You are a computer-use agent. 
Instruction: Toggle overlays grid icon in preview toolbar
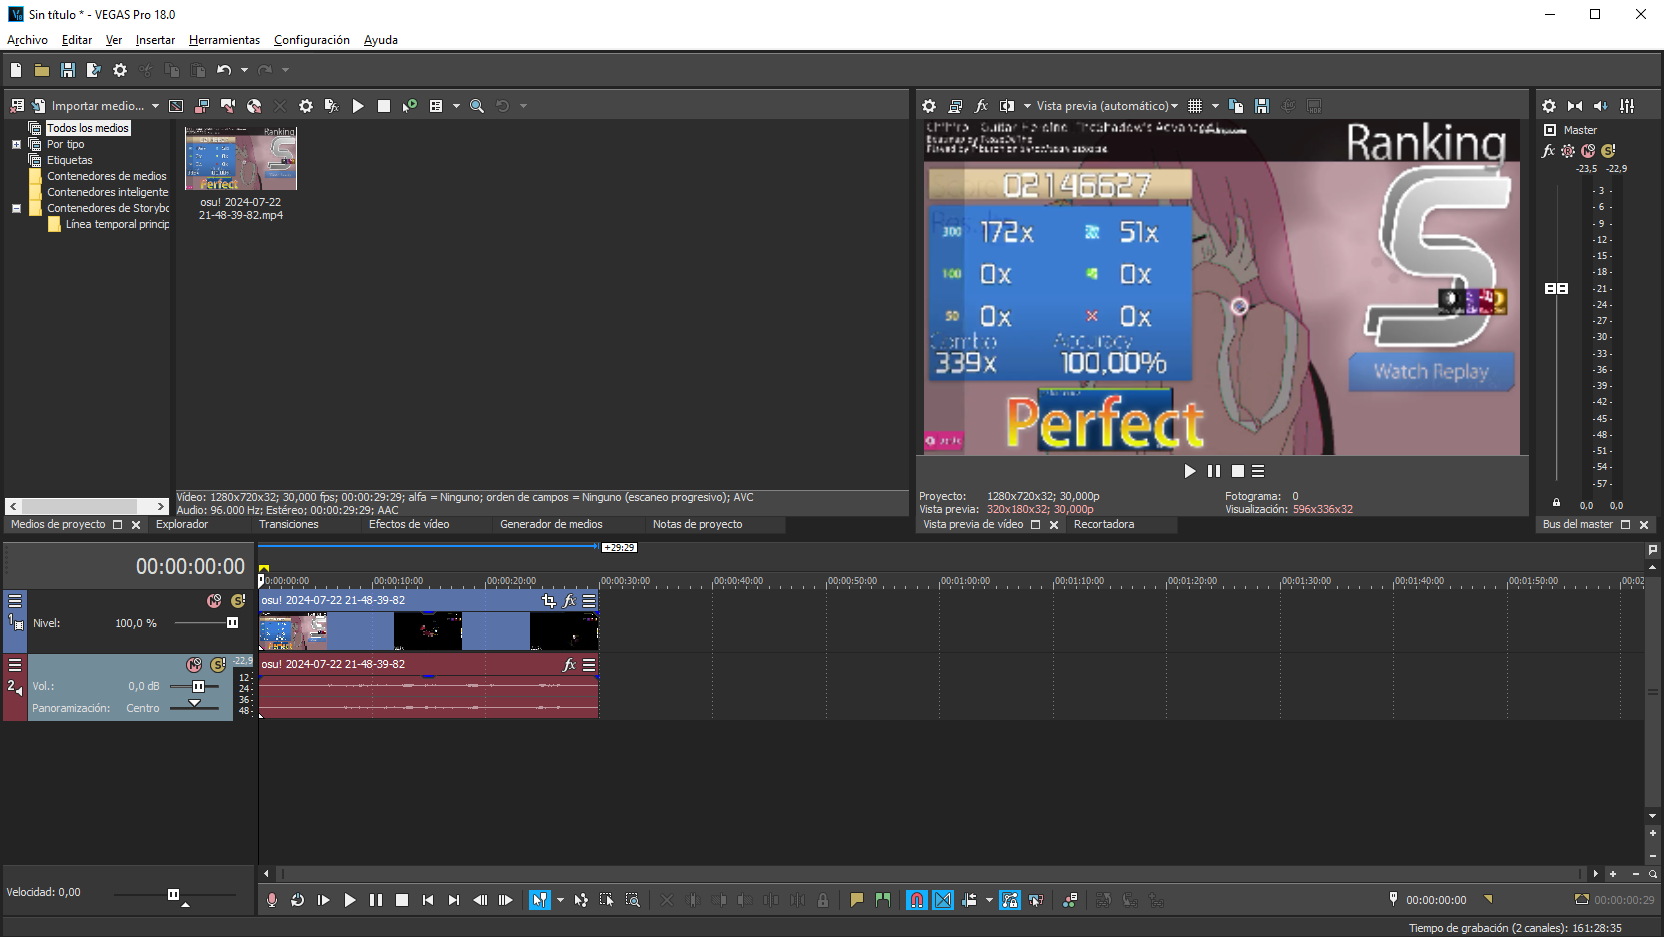pos(1195,106)
